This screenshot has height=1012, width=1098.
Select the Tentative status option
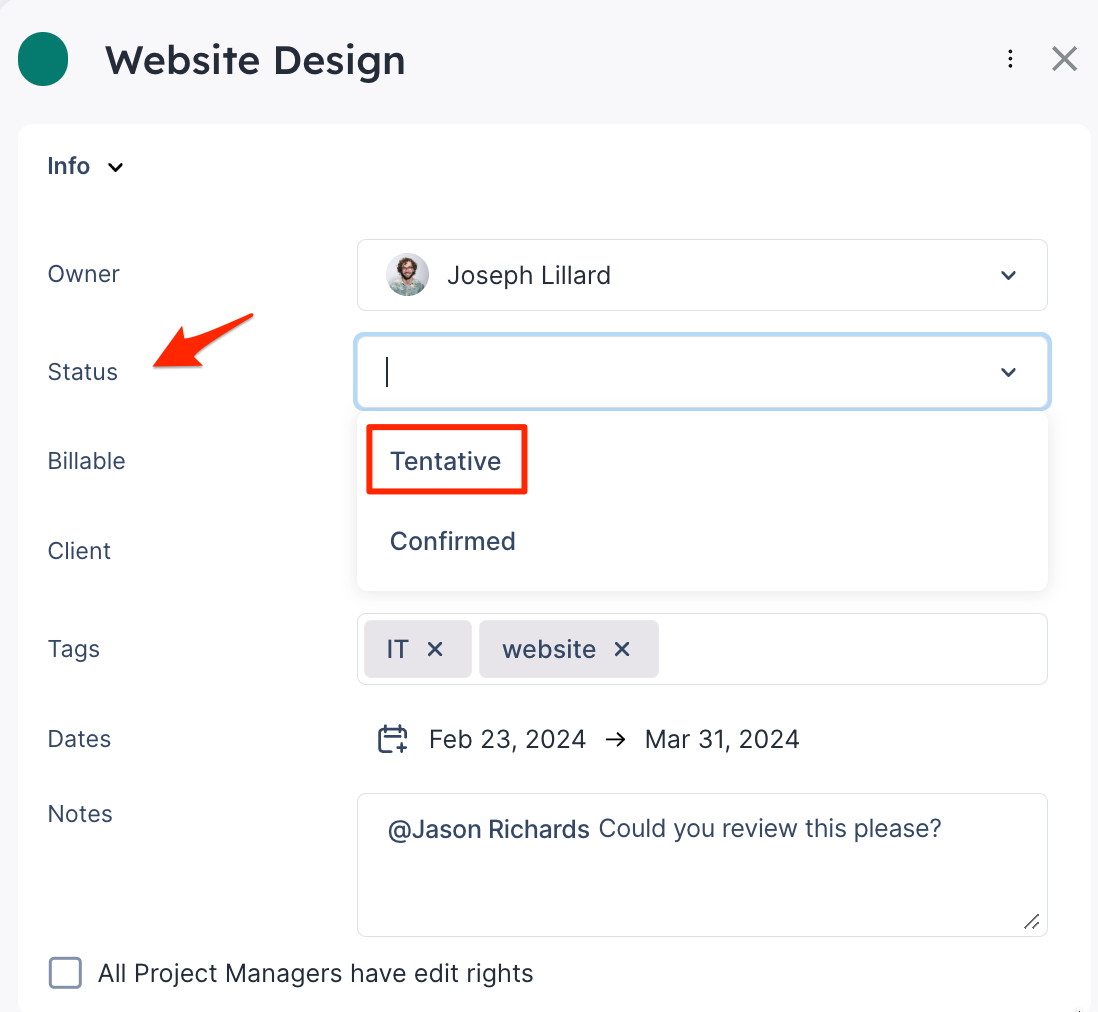pyautogui.click(x=446, y=461)
